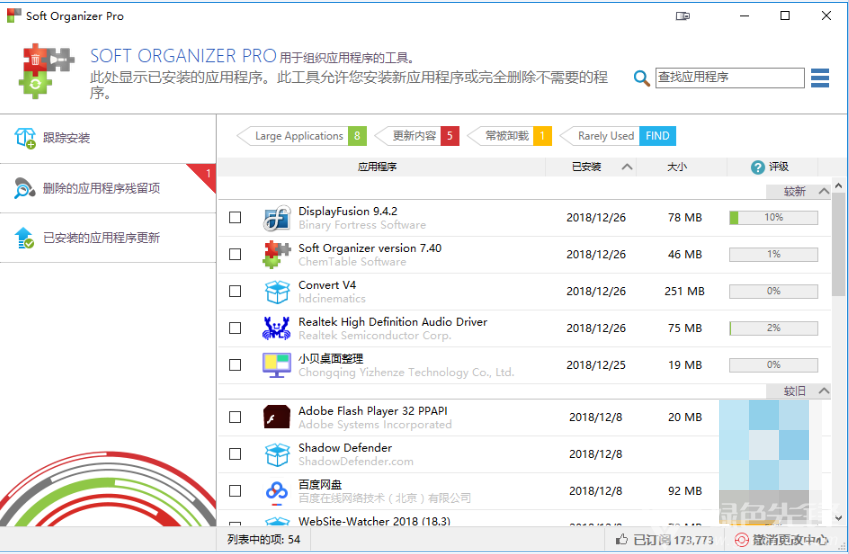Click the 已订阅 173,773 button

[x=665, y=540]
